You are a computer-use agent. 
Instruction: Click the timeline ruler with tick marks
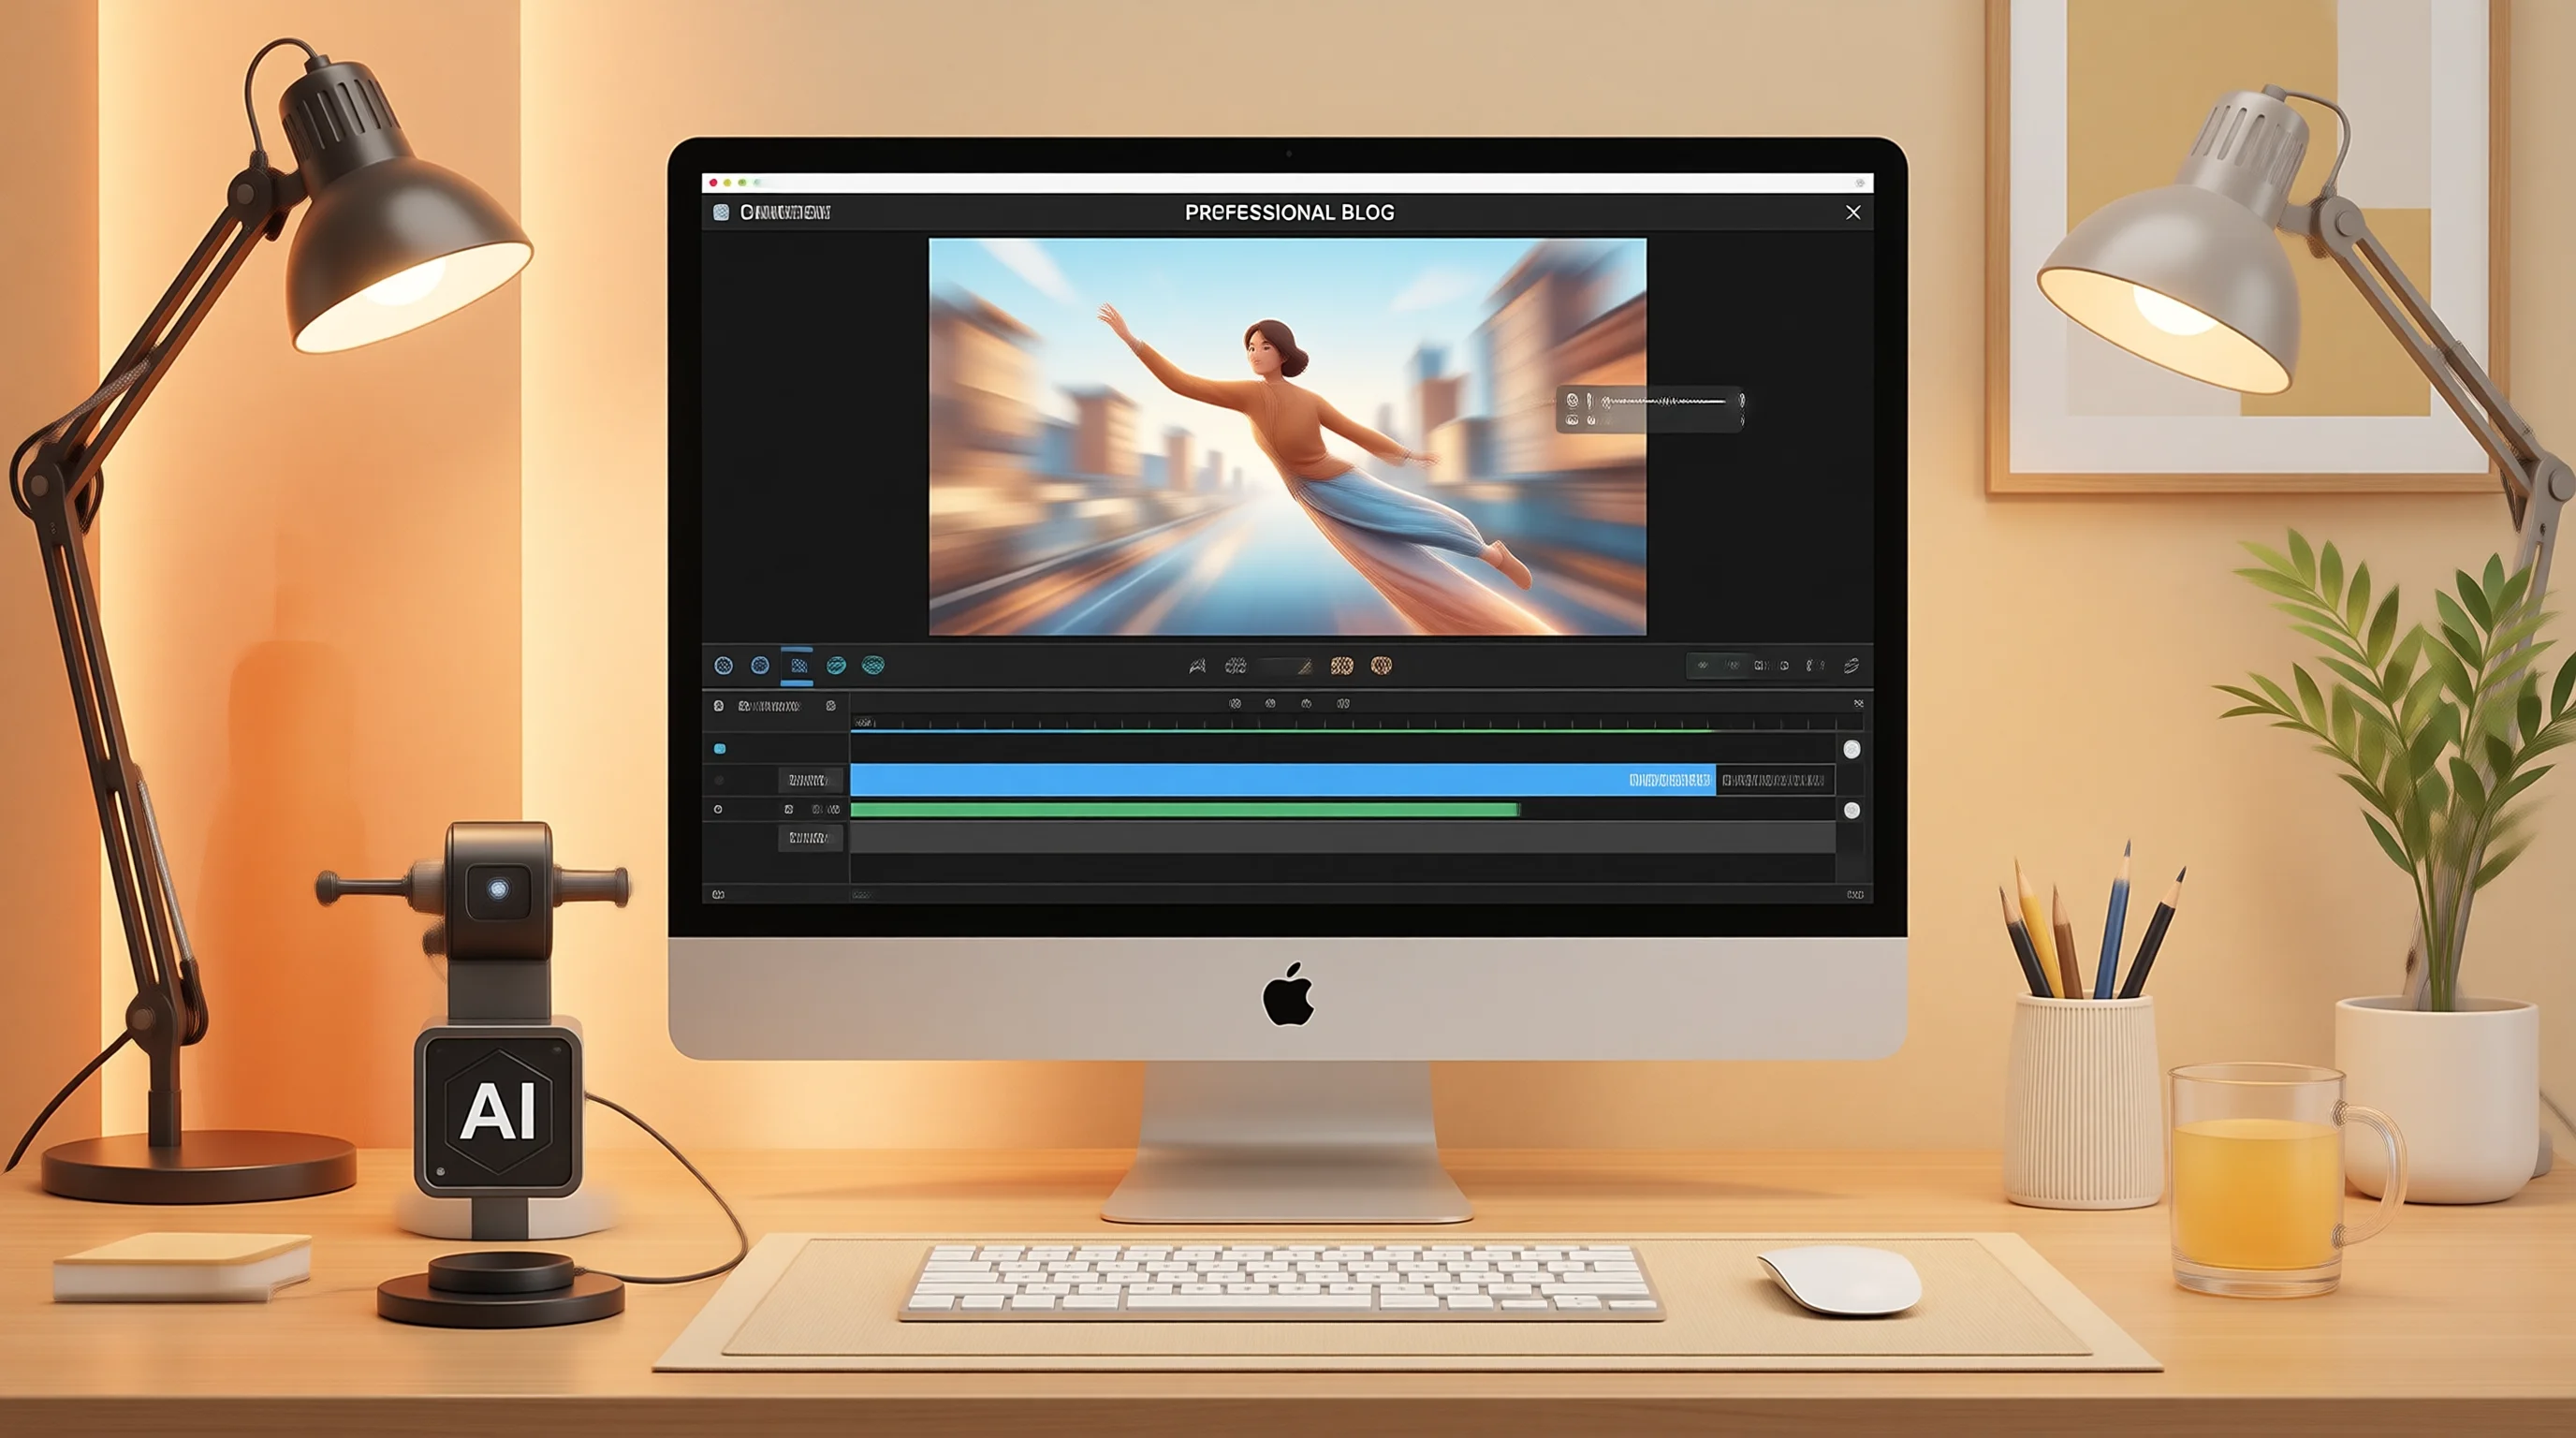coord(1356,722)
